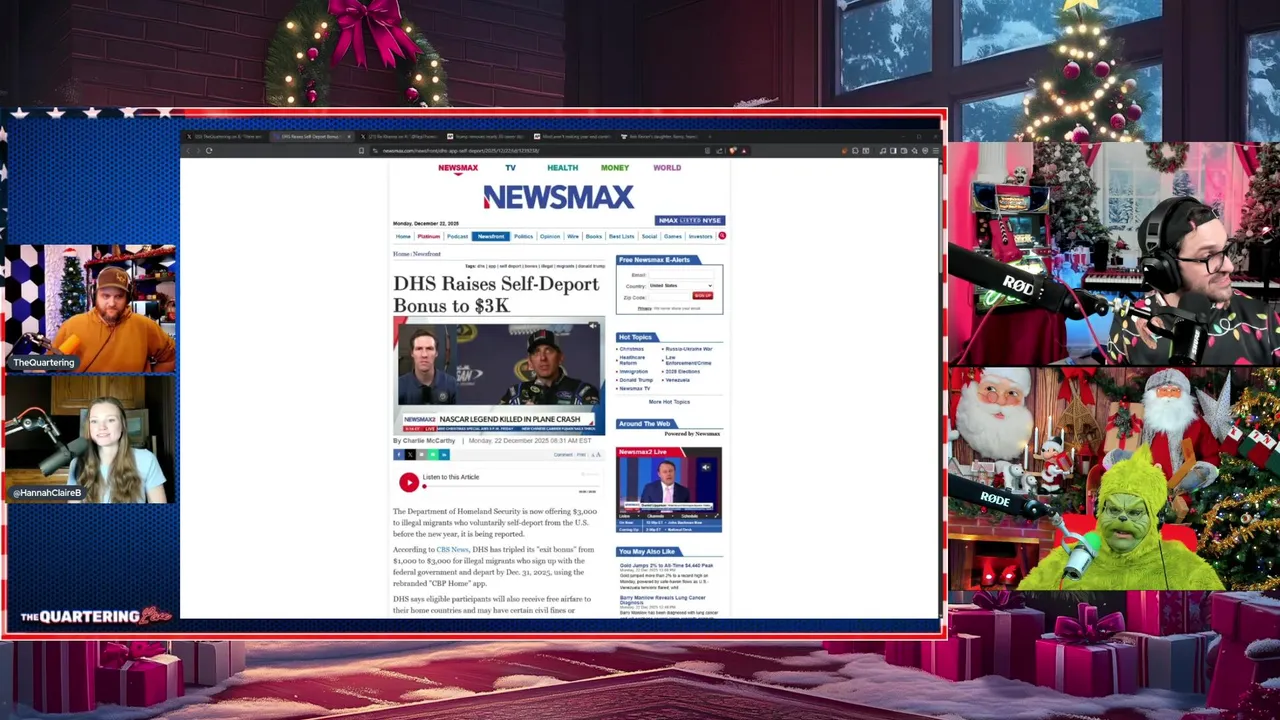Share article via X icon
Image resolution: width=1280 pixels, height=720 pixels.
coord(410,455)
